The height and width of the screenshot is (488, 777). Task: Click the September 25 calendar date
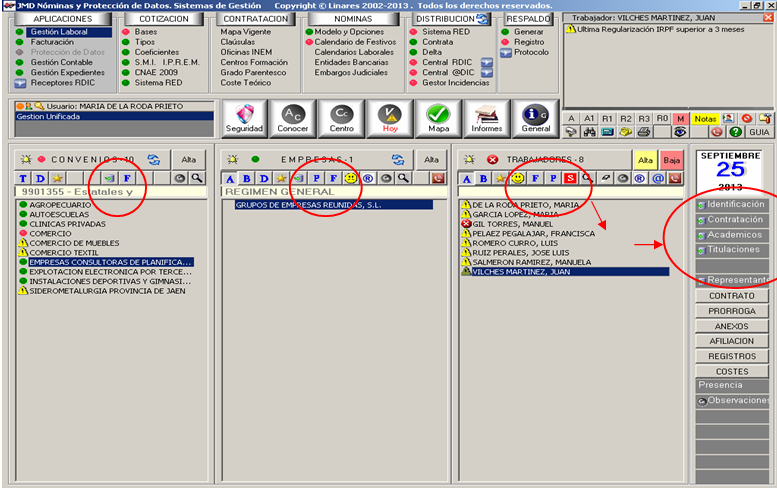(730, 170)
